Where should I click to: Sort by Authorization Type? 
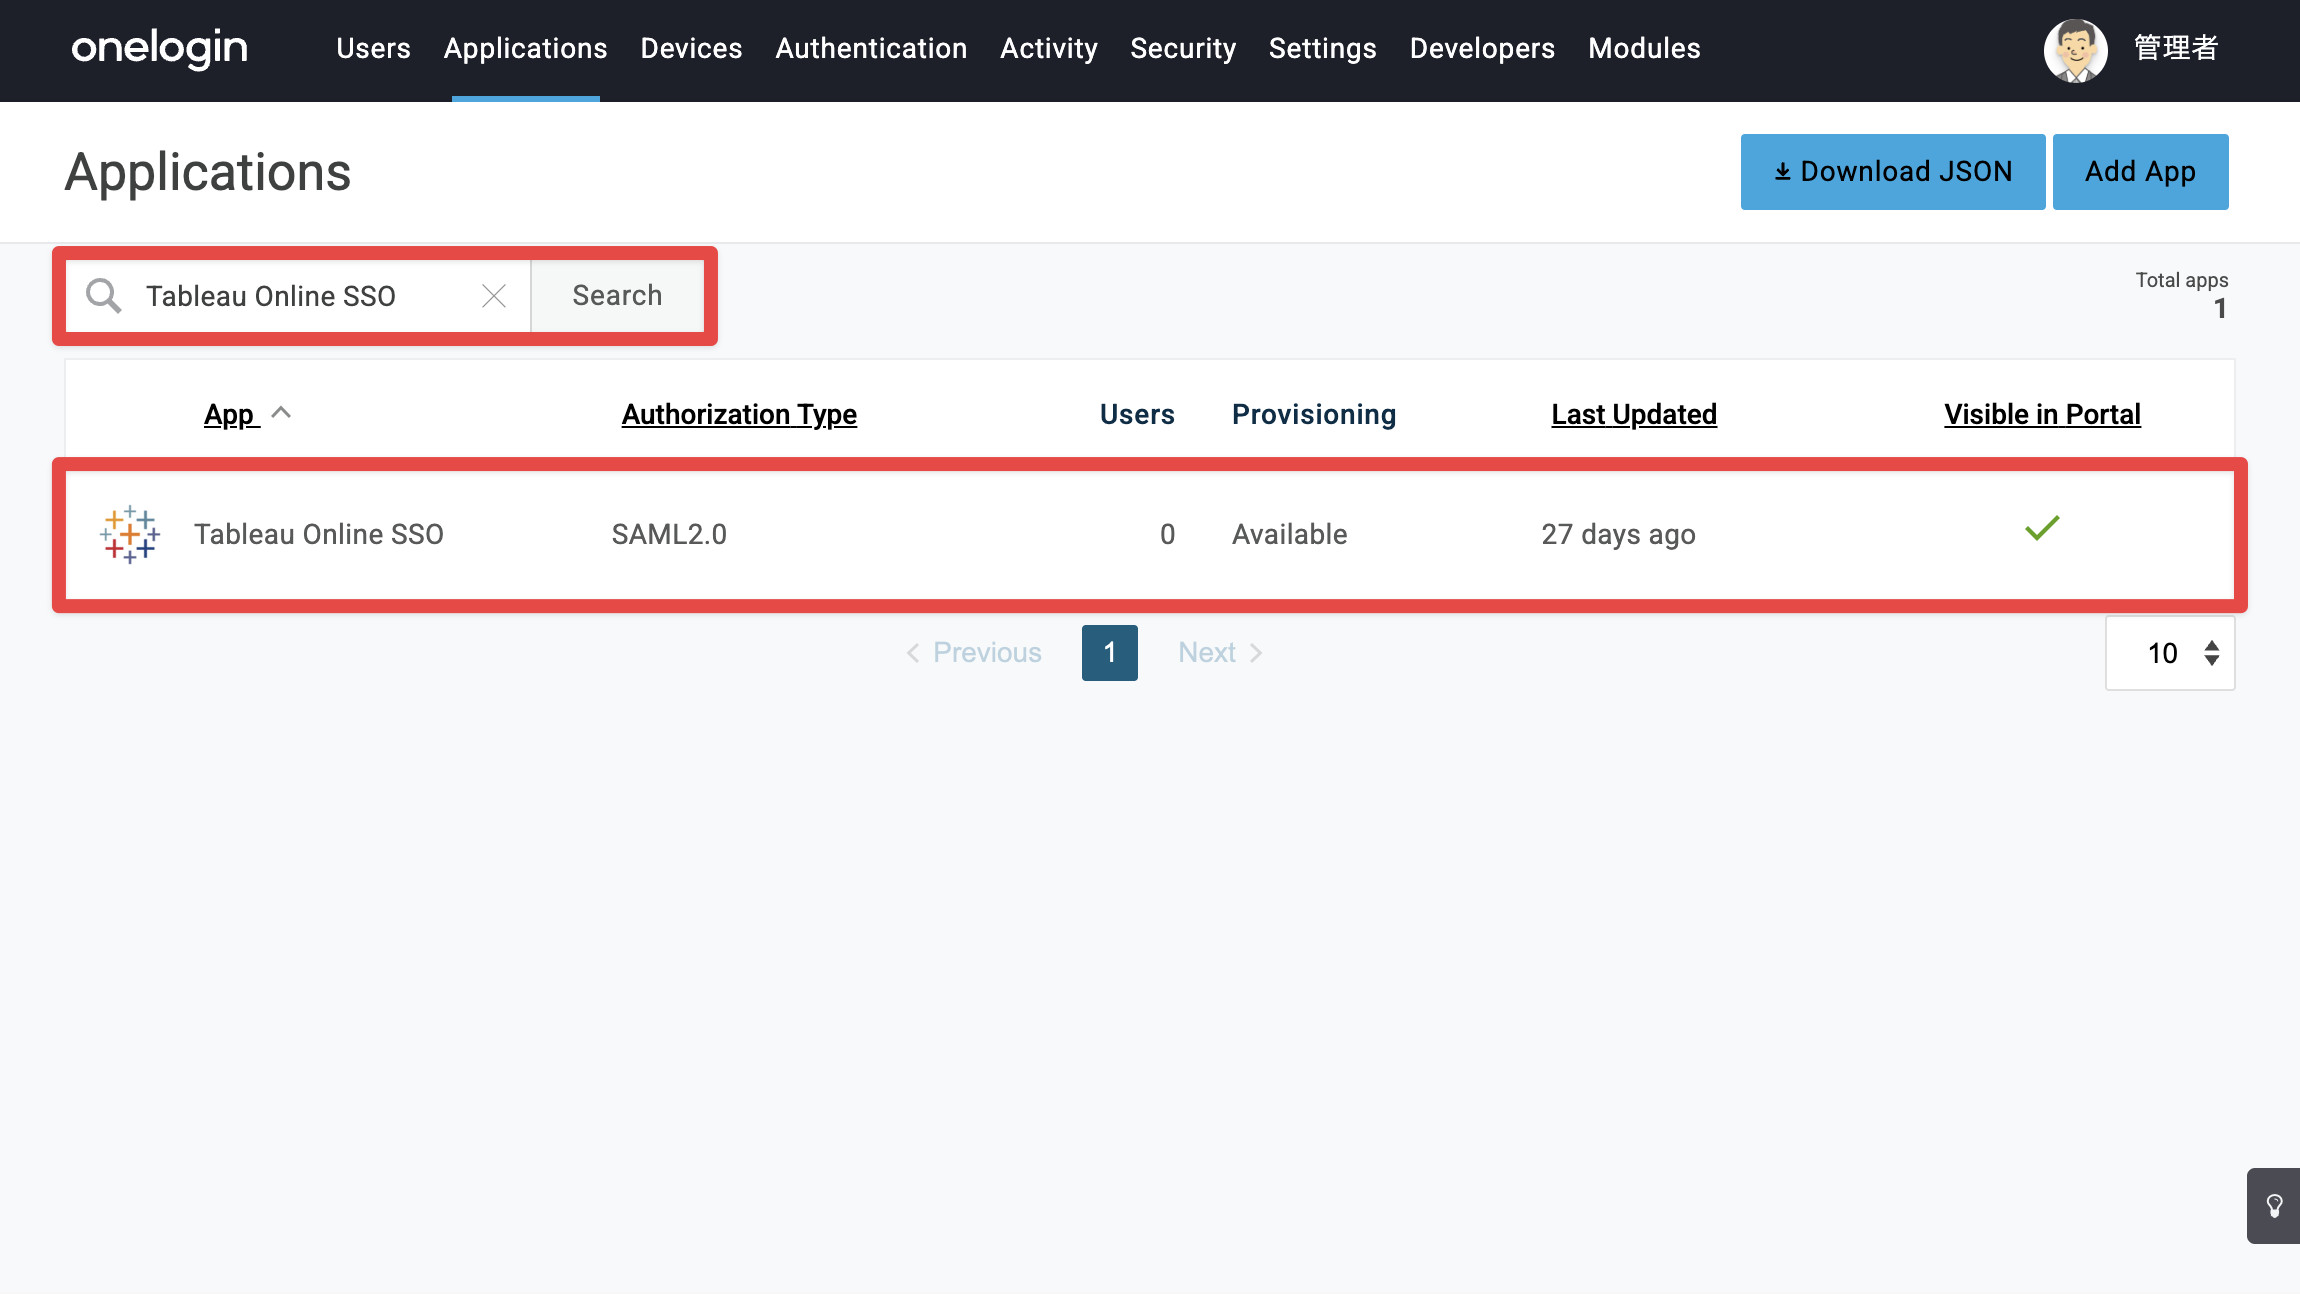pos(739,414)
